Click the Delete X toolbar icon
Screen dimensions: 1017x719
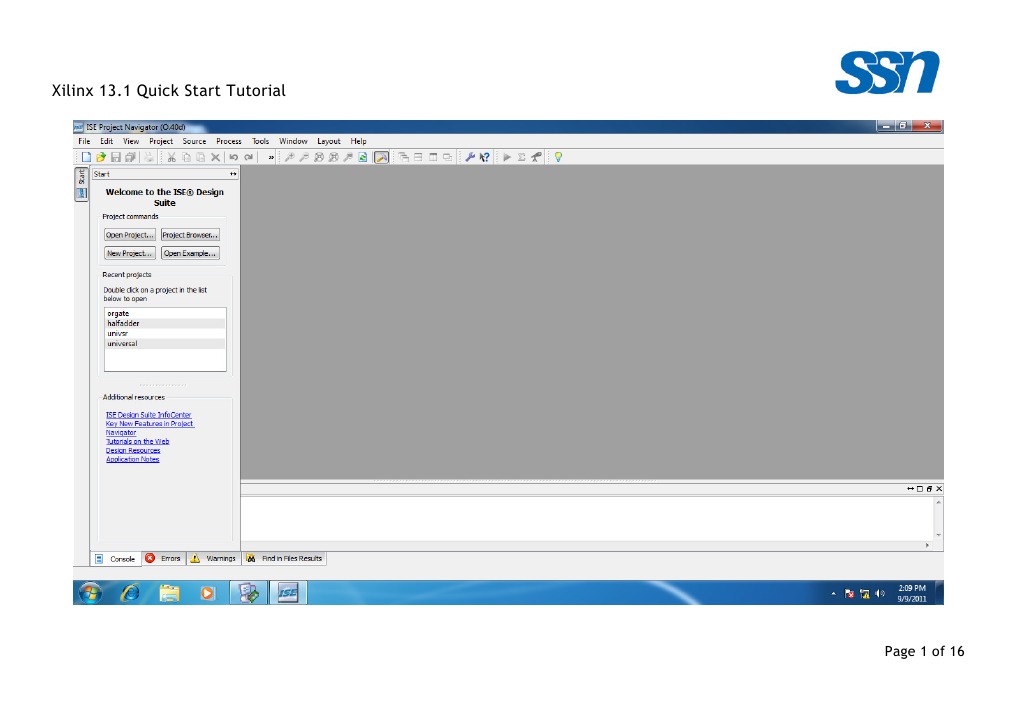215,157
